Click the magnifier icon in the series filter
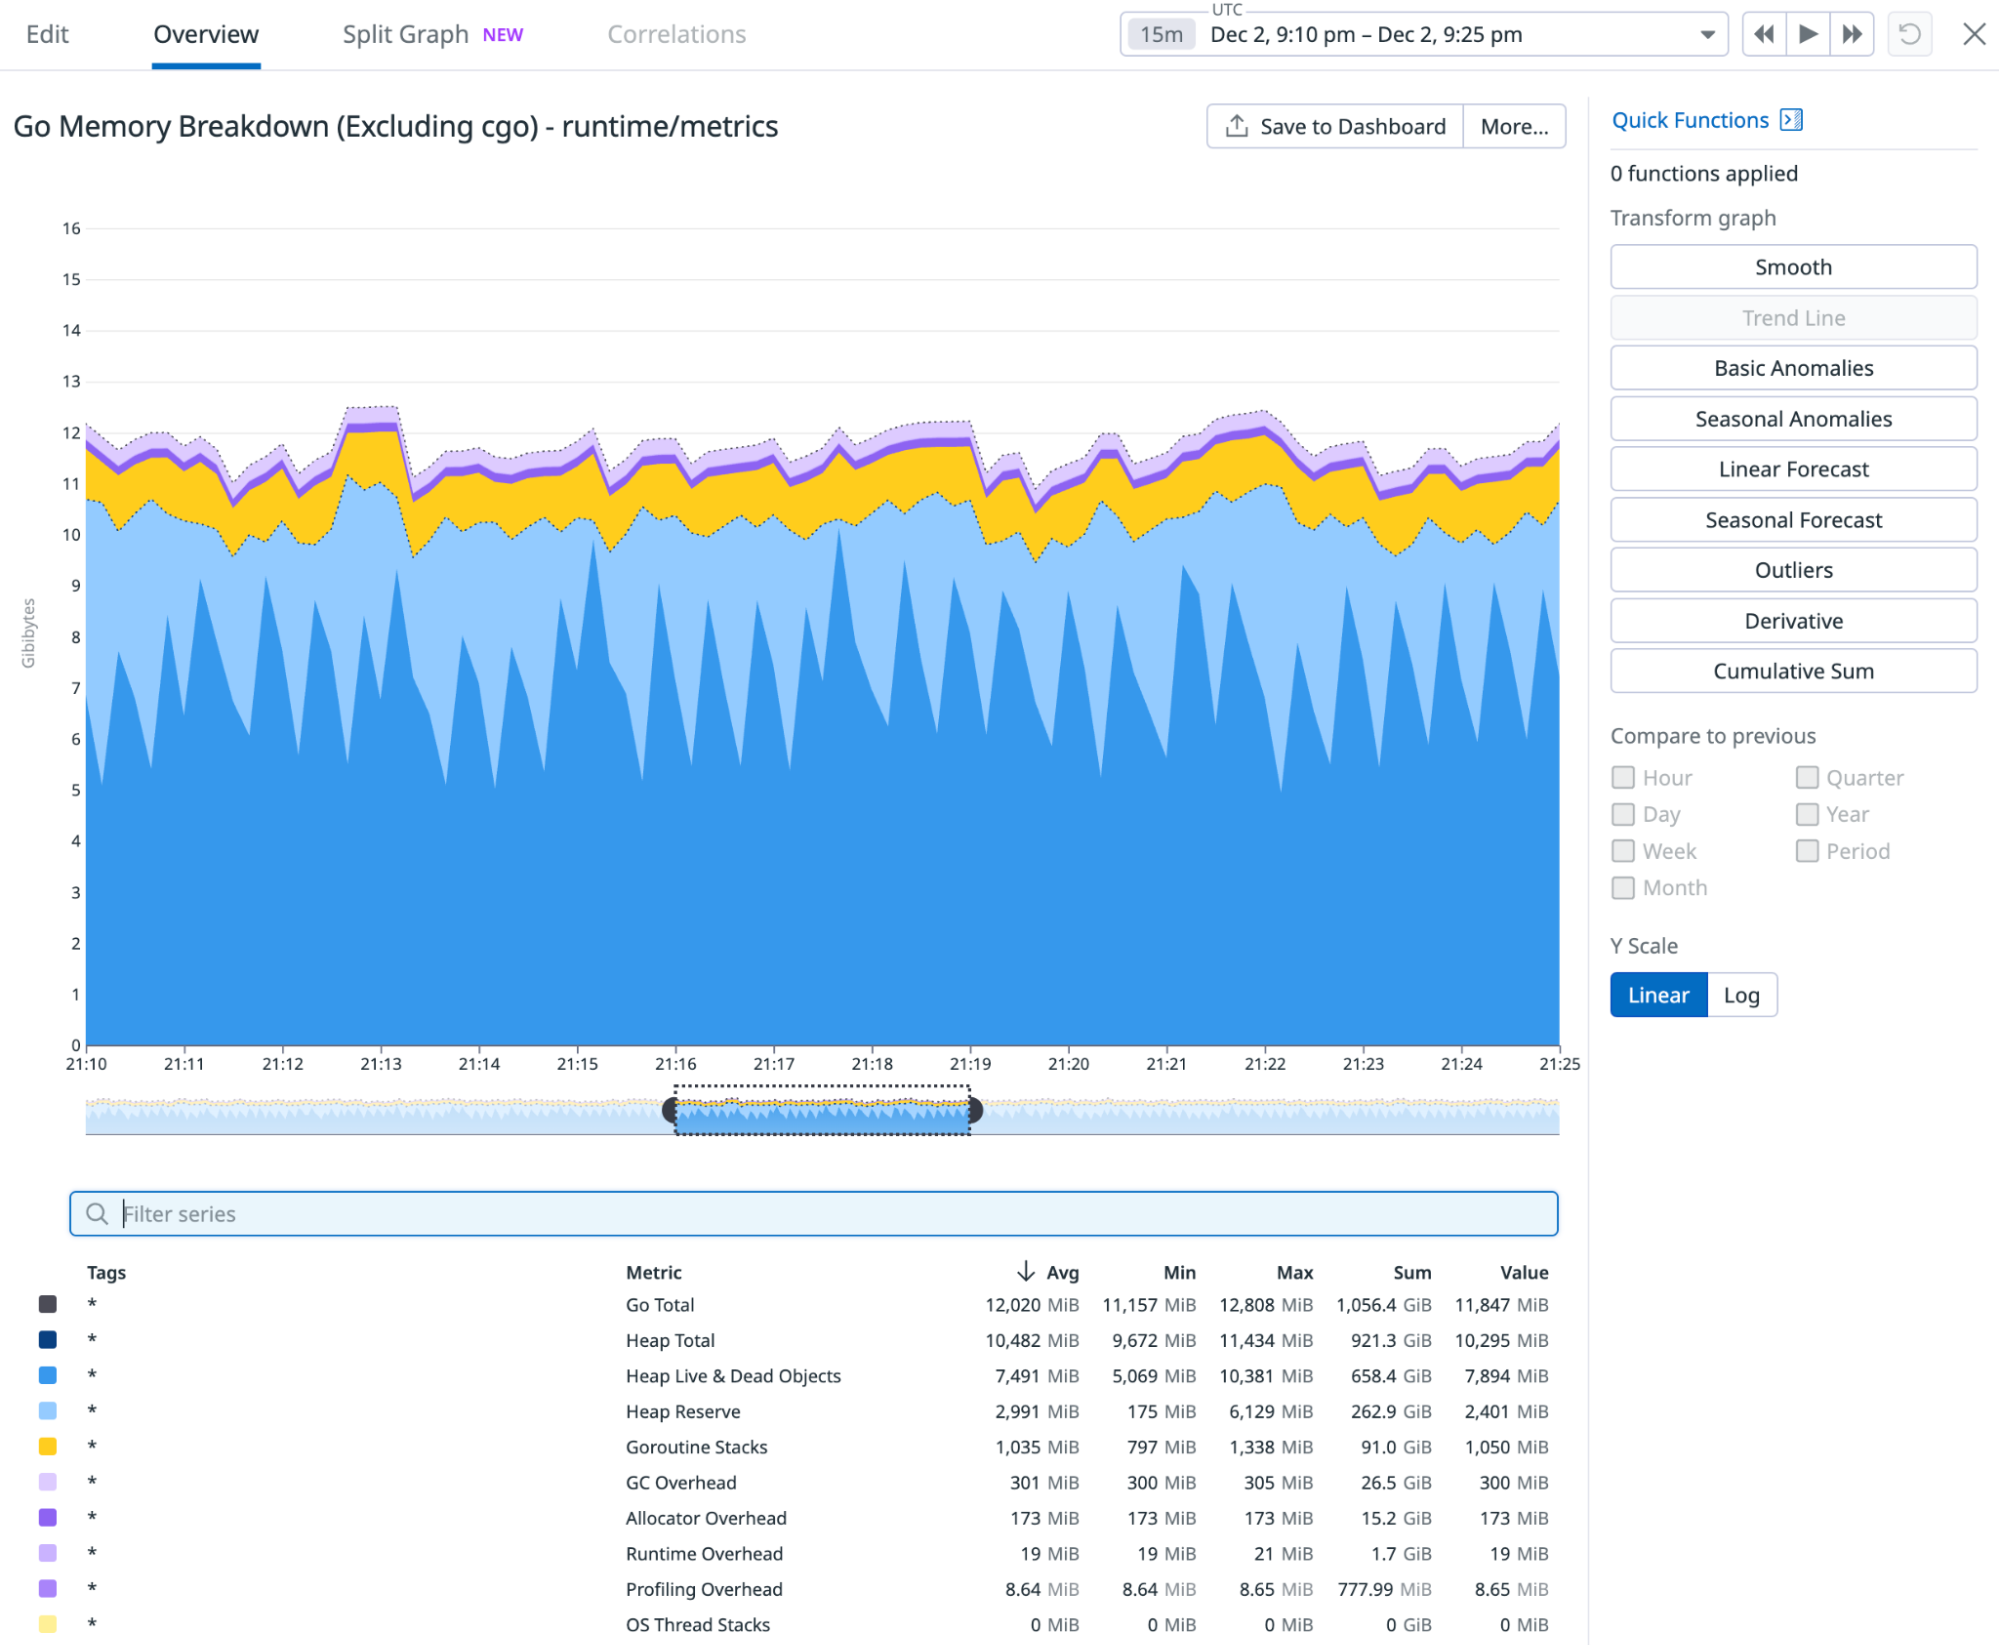Image resolution: width=1999 pixels, height=1645 pixels. coord(97,1213)
